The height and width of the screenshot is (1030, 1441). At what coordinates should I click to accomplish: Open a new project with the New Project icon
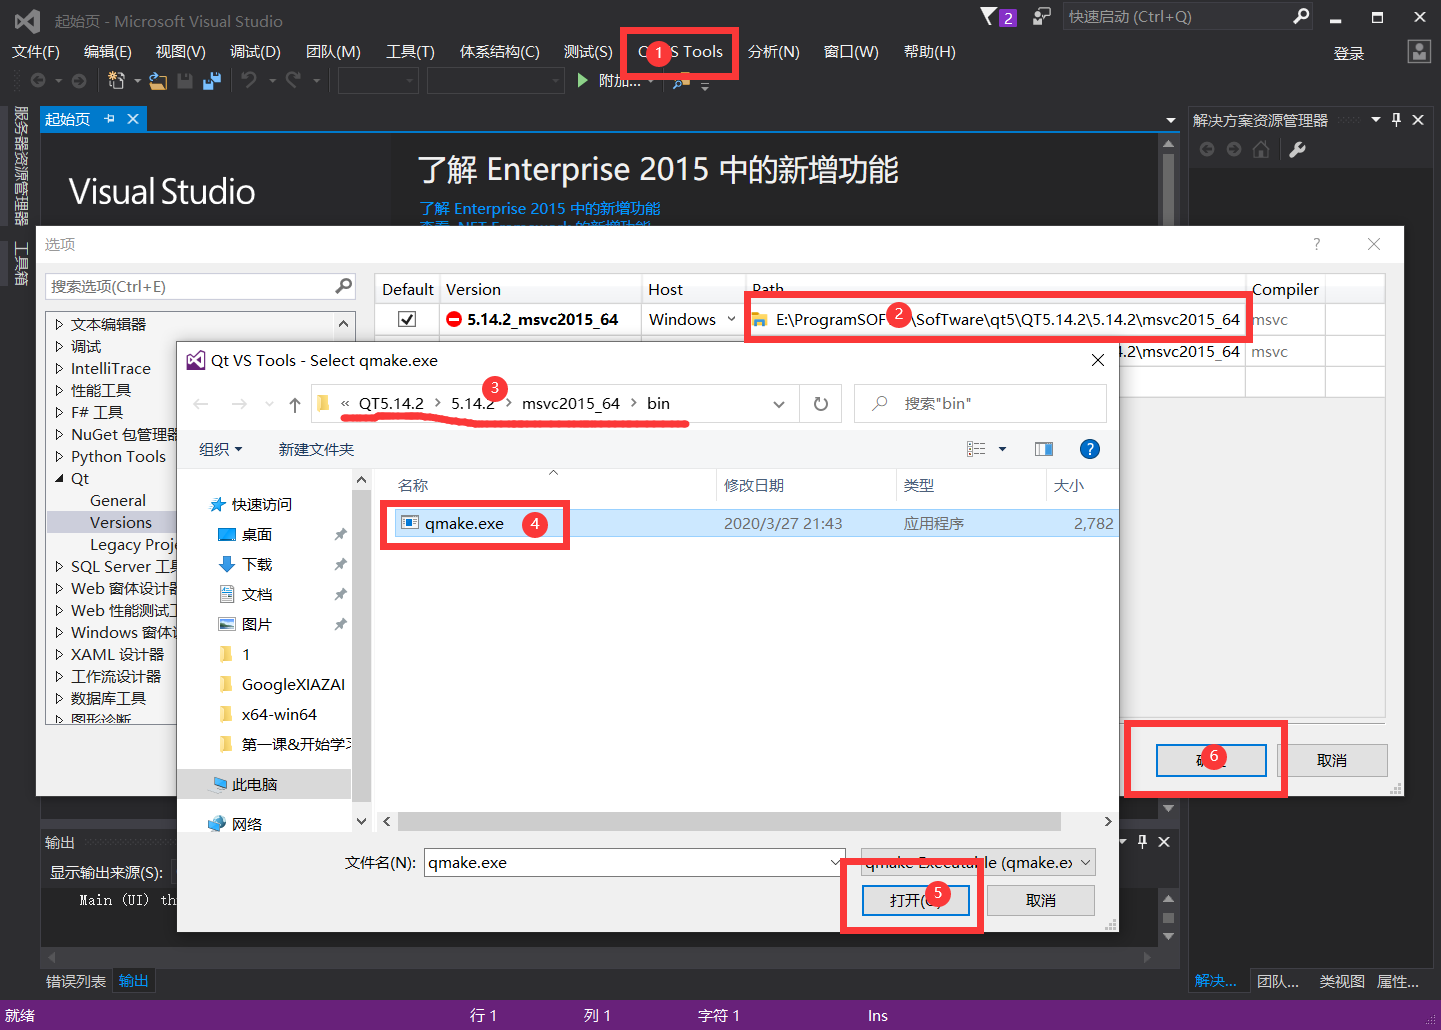click(116, 80)
